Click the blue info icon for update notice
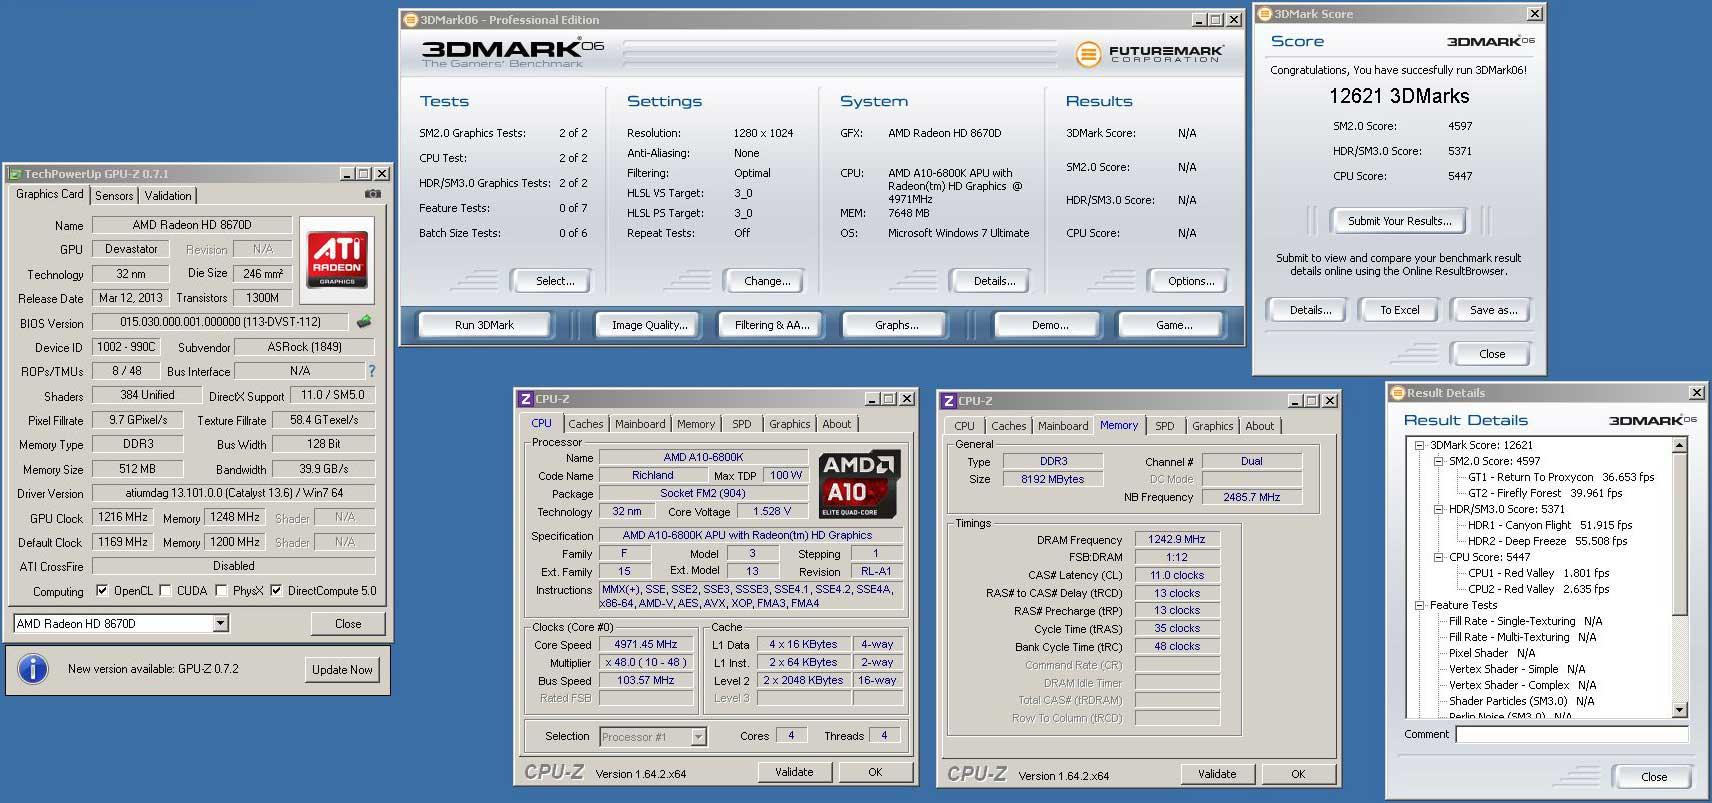Screen dimensions: 1712x803 pos(33,669)
